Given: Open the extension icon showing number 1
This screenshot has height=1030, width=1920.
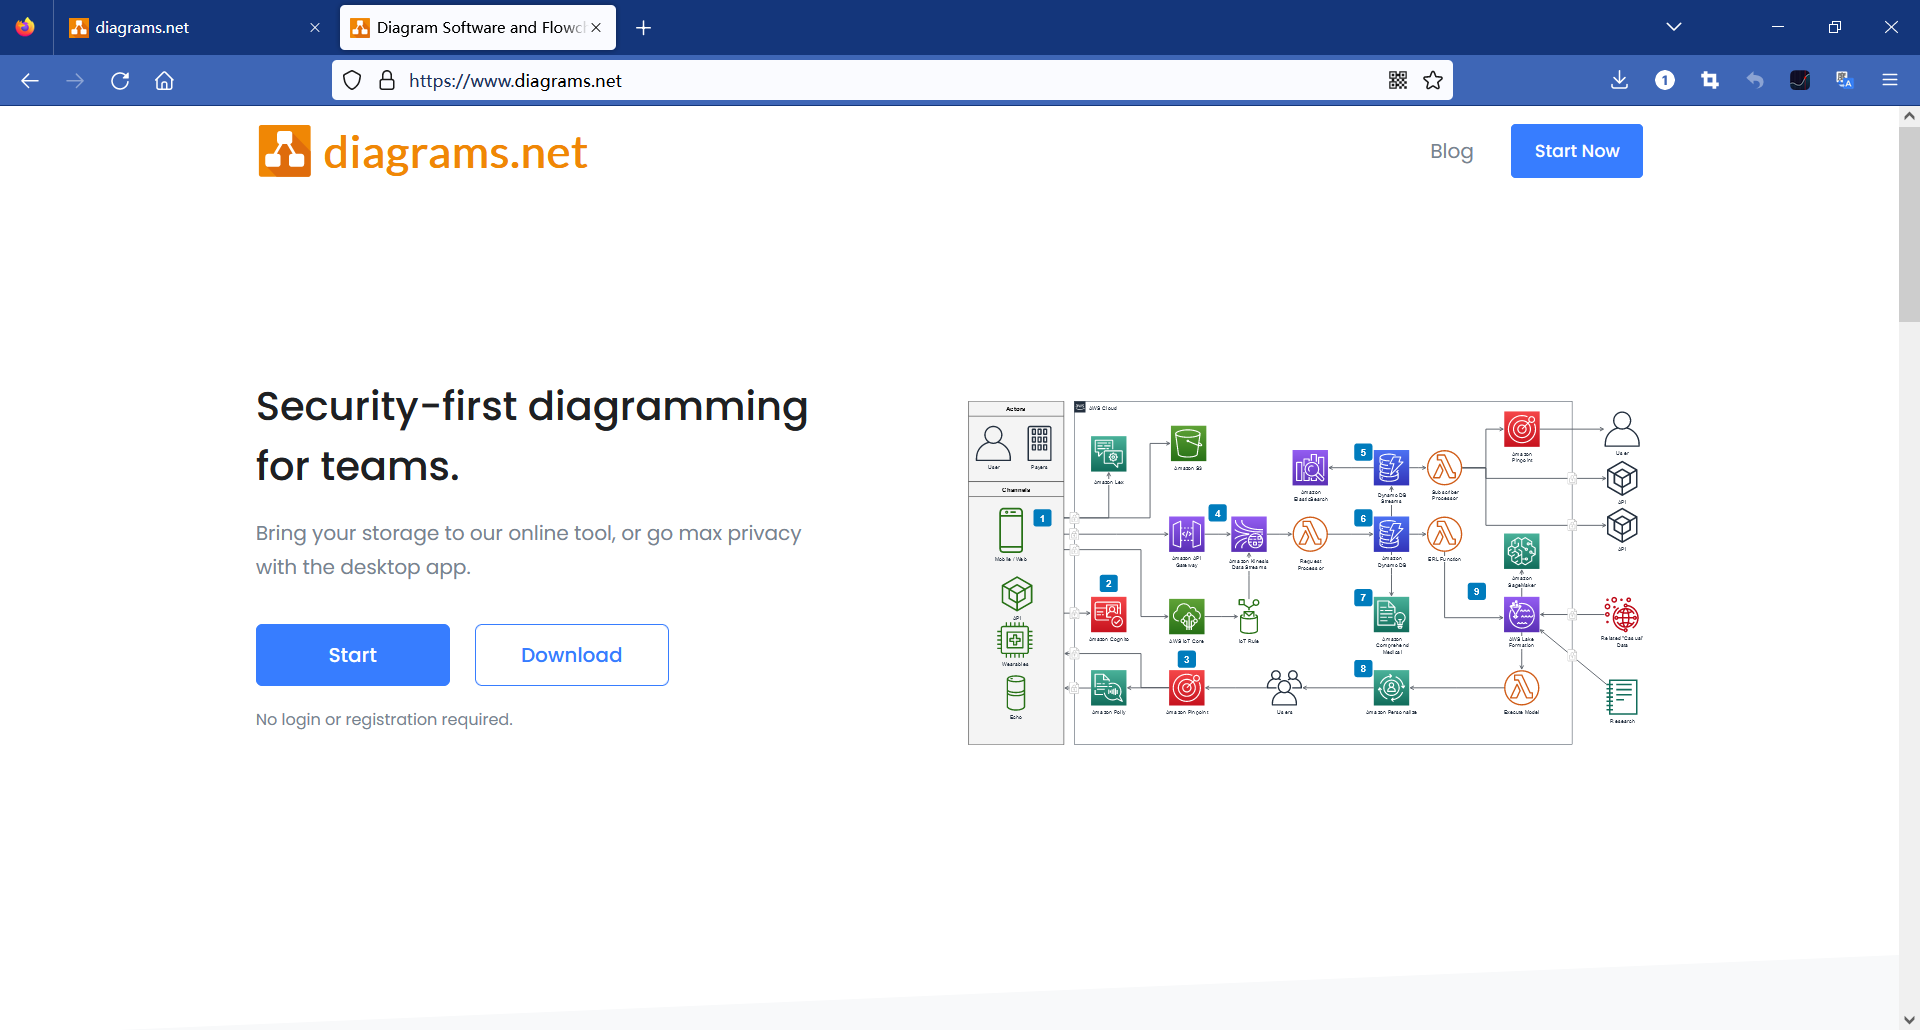Looking at the screenshot, I should [1665, 81].
